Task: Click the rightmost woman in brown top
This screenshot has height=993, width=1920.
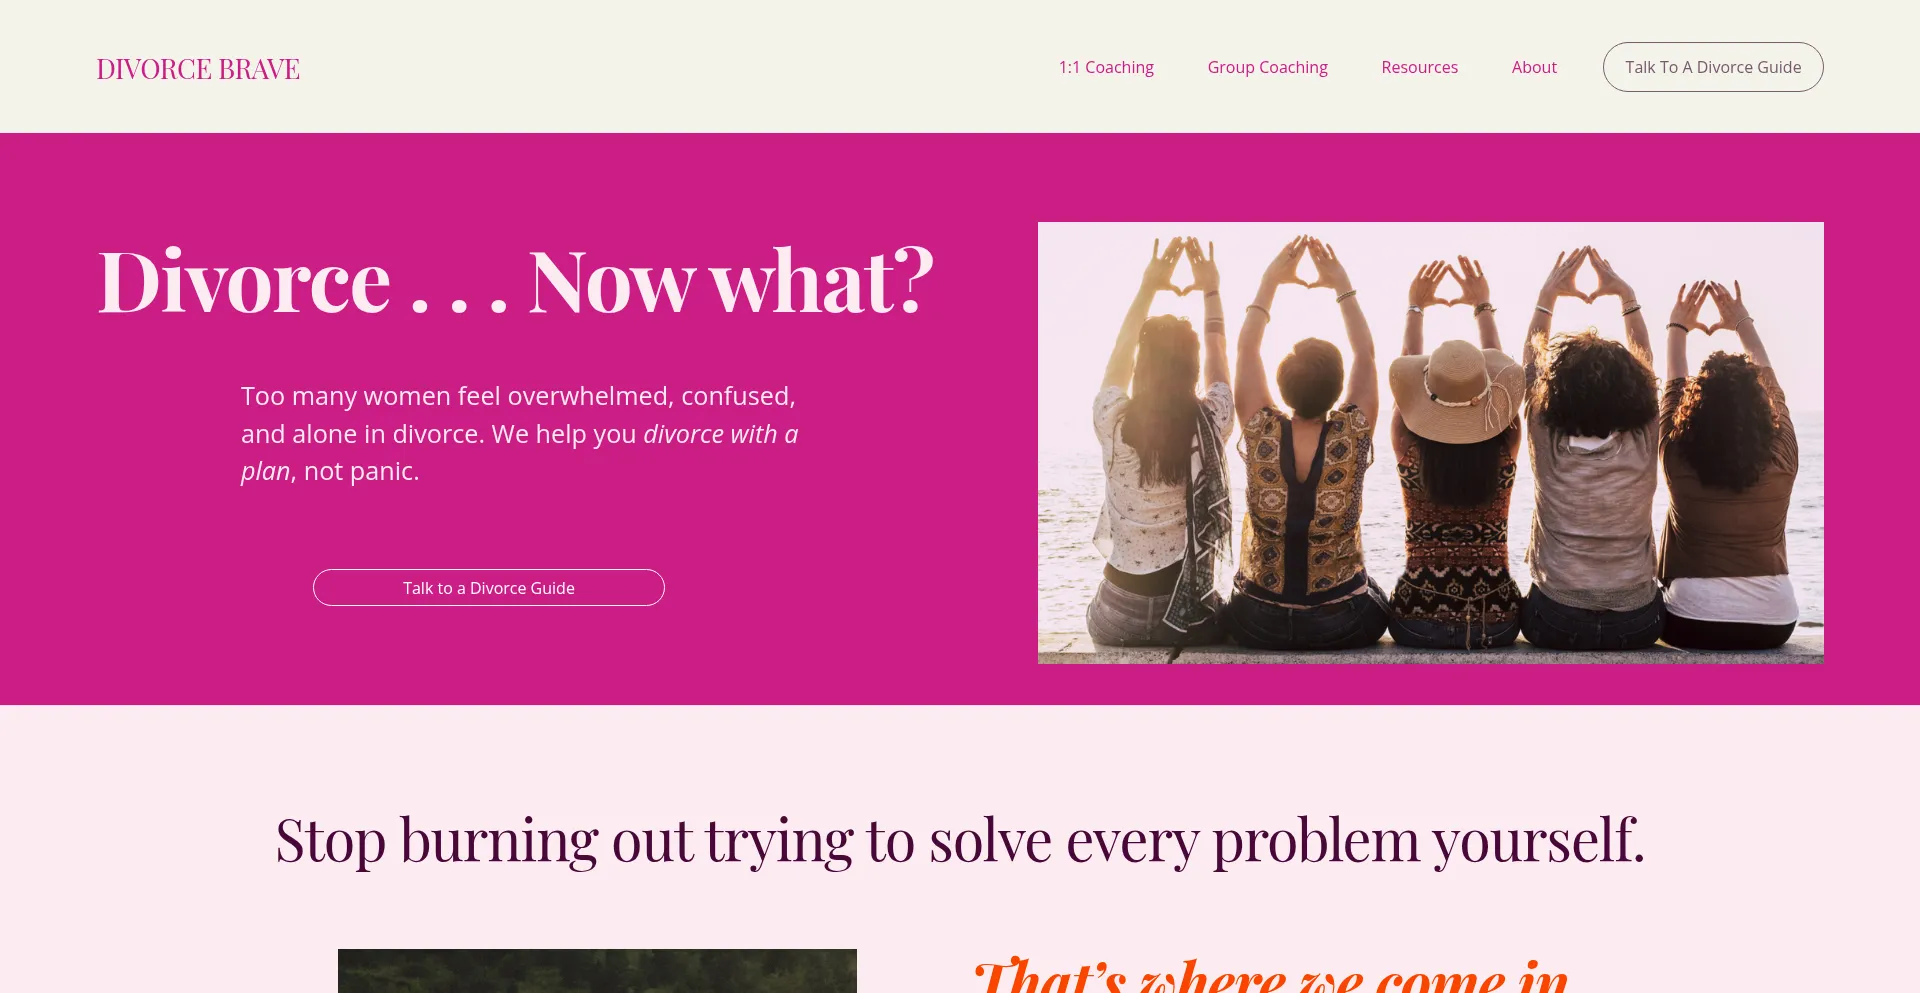Action: coord(1730,470)
